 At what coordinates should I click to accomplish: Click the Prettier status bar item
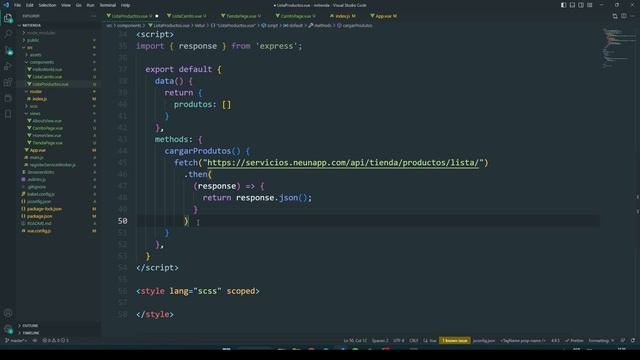coord(574,340)
